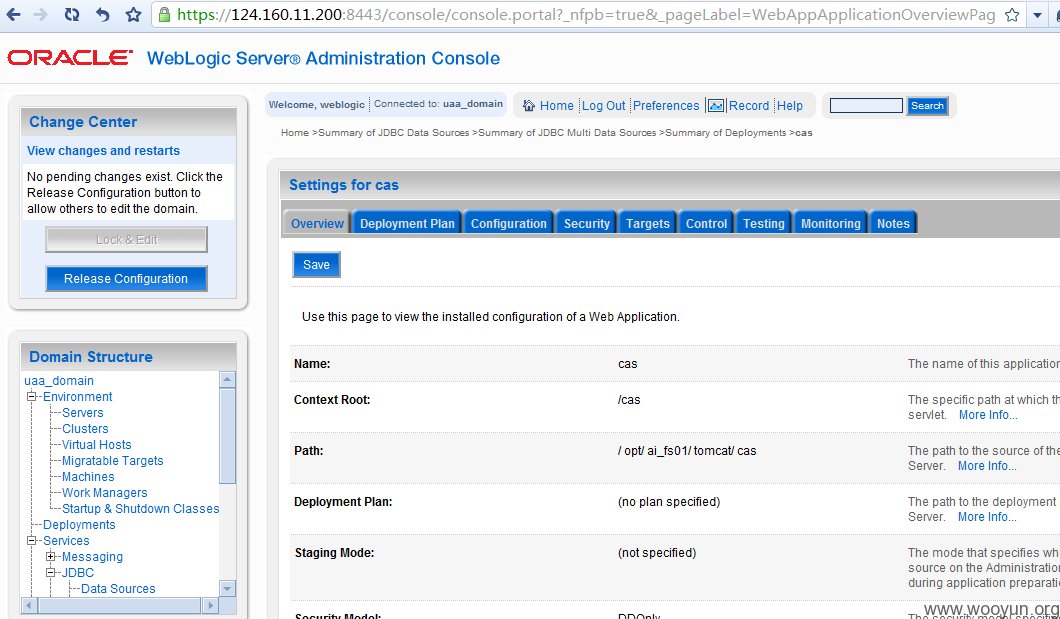Image resolution: width=1060 pixels, height=619 pixels.
Task: Click More Info link for Path row
Action: click(x=987, y=466)
